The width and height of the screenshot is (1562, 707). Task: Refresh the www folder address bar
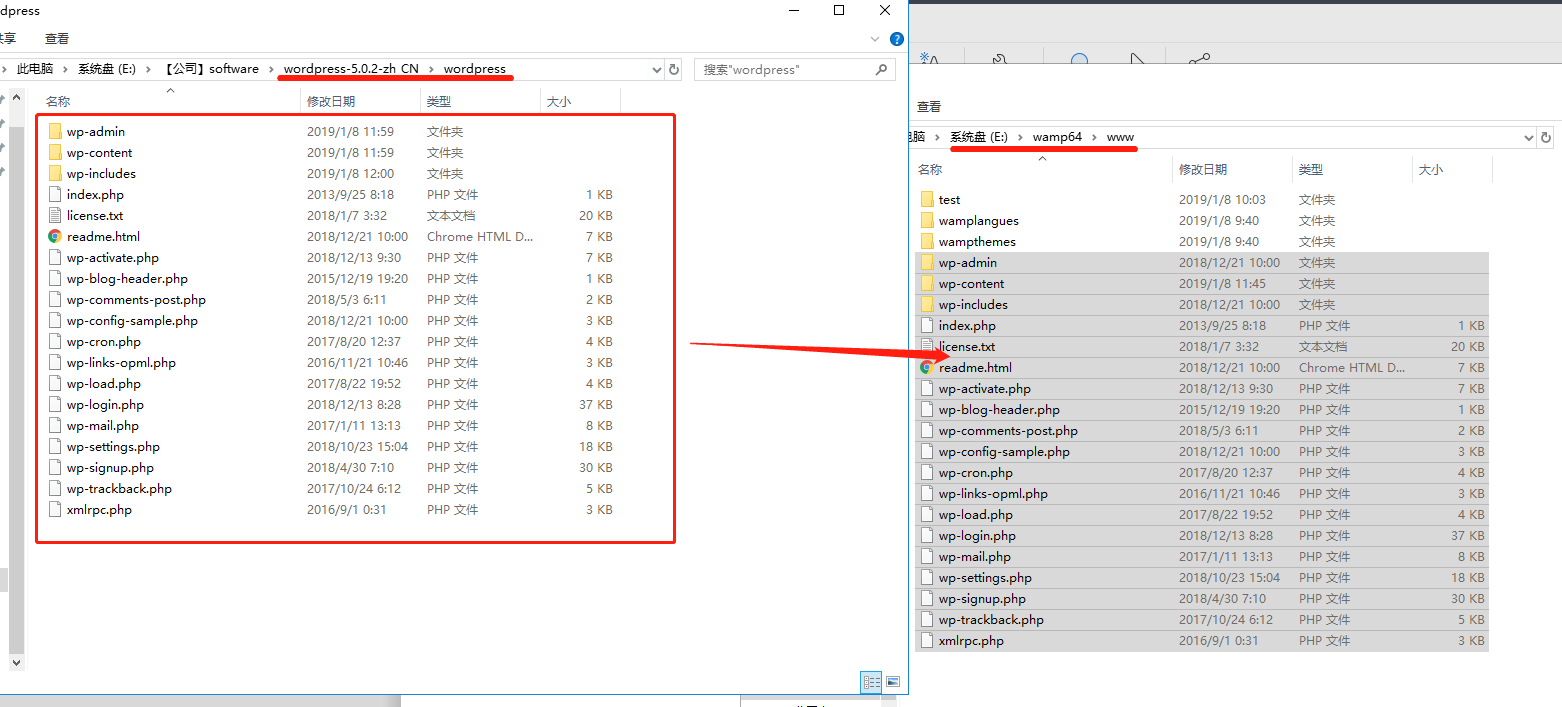tap(1546, 137)
